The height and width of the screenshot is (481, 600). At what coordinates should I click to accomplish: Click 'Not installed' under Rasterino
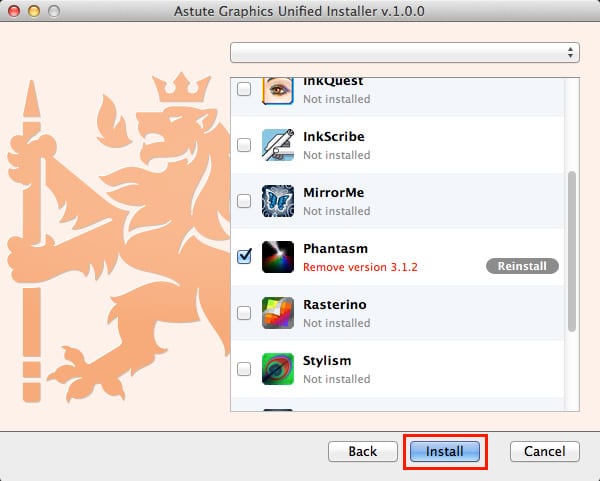tap(337, 323)
